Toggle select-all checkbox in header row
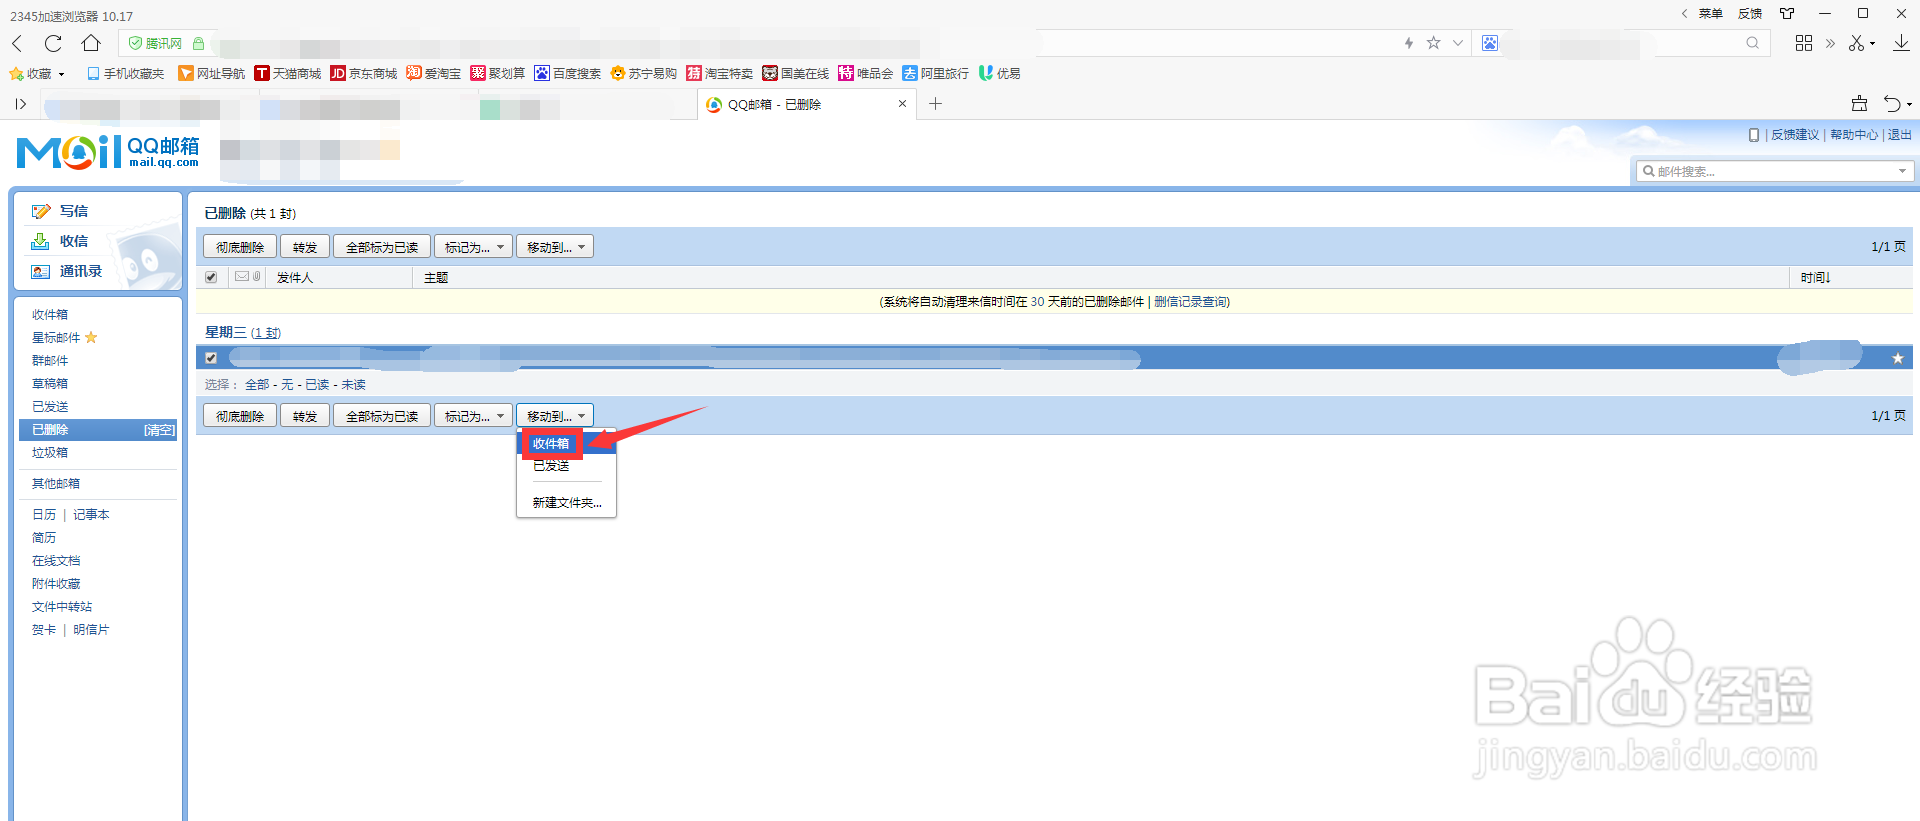Image resolution: width=1920 pixels, height=821 pixels. [x=211, y=277]
